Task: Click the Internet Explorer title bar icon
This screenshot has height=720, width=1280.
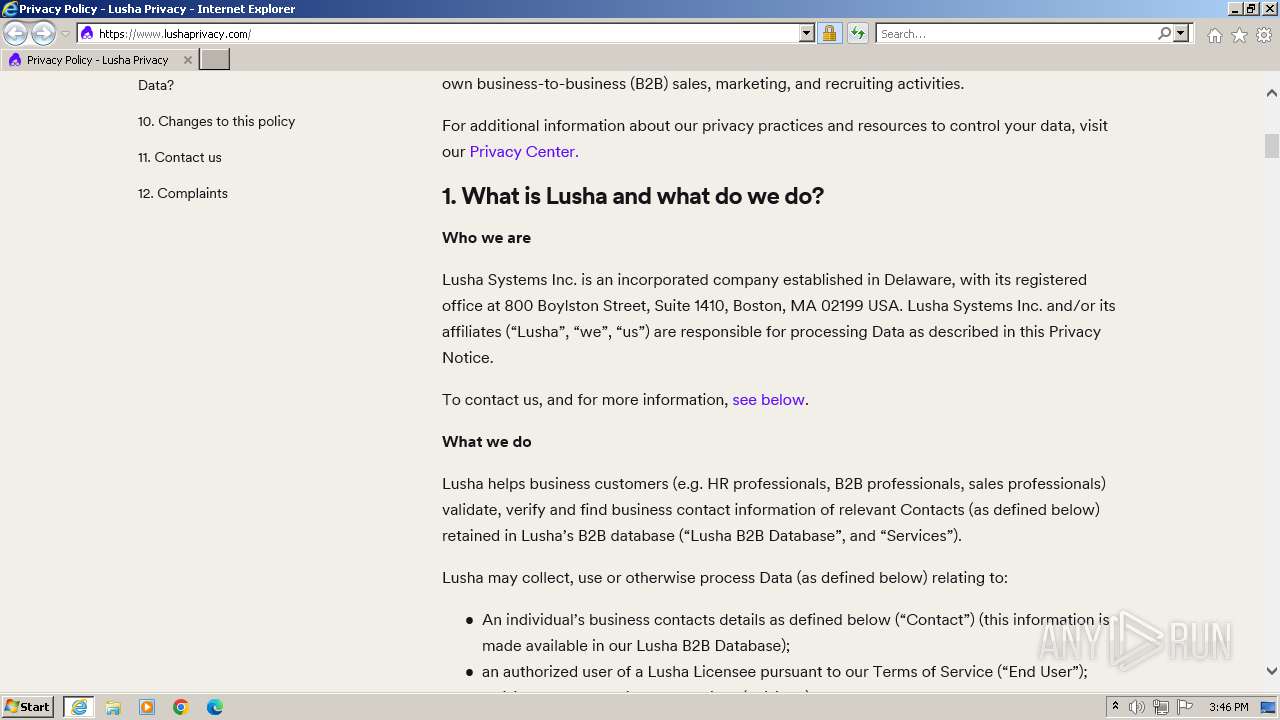Action: (x=10, y=9)
